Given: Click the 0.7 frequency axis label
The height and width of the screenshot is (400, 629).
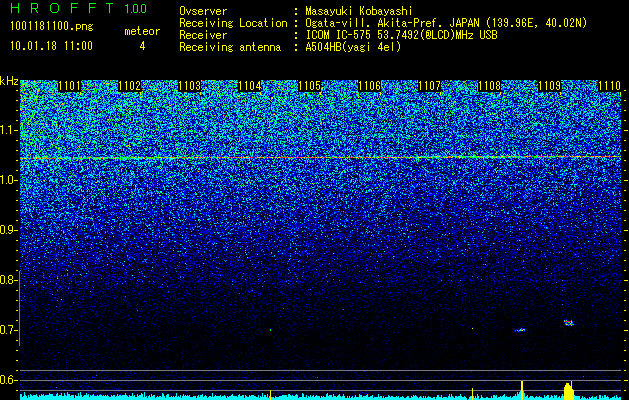Looking at the screenshot, I should (x=8, y=330).
